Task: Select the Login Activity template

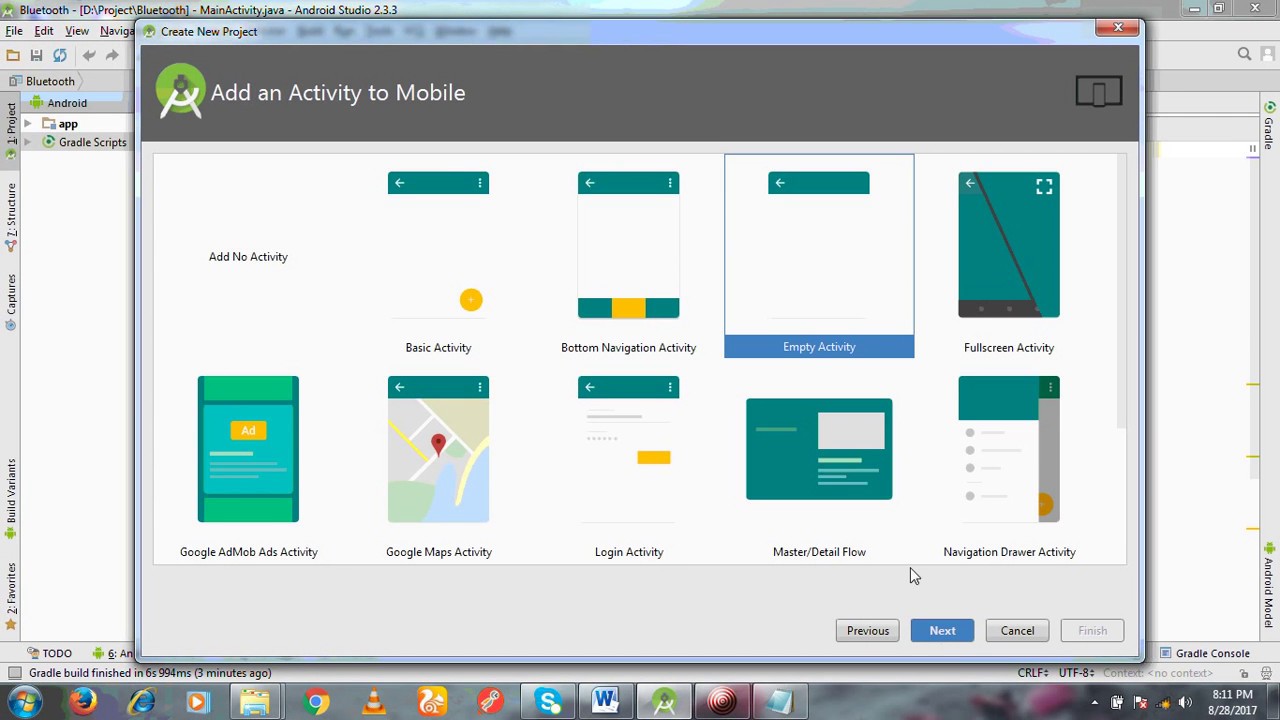Action: [628, 460]
